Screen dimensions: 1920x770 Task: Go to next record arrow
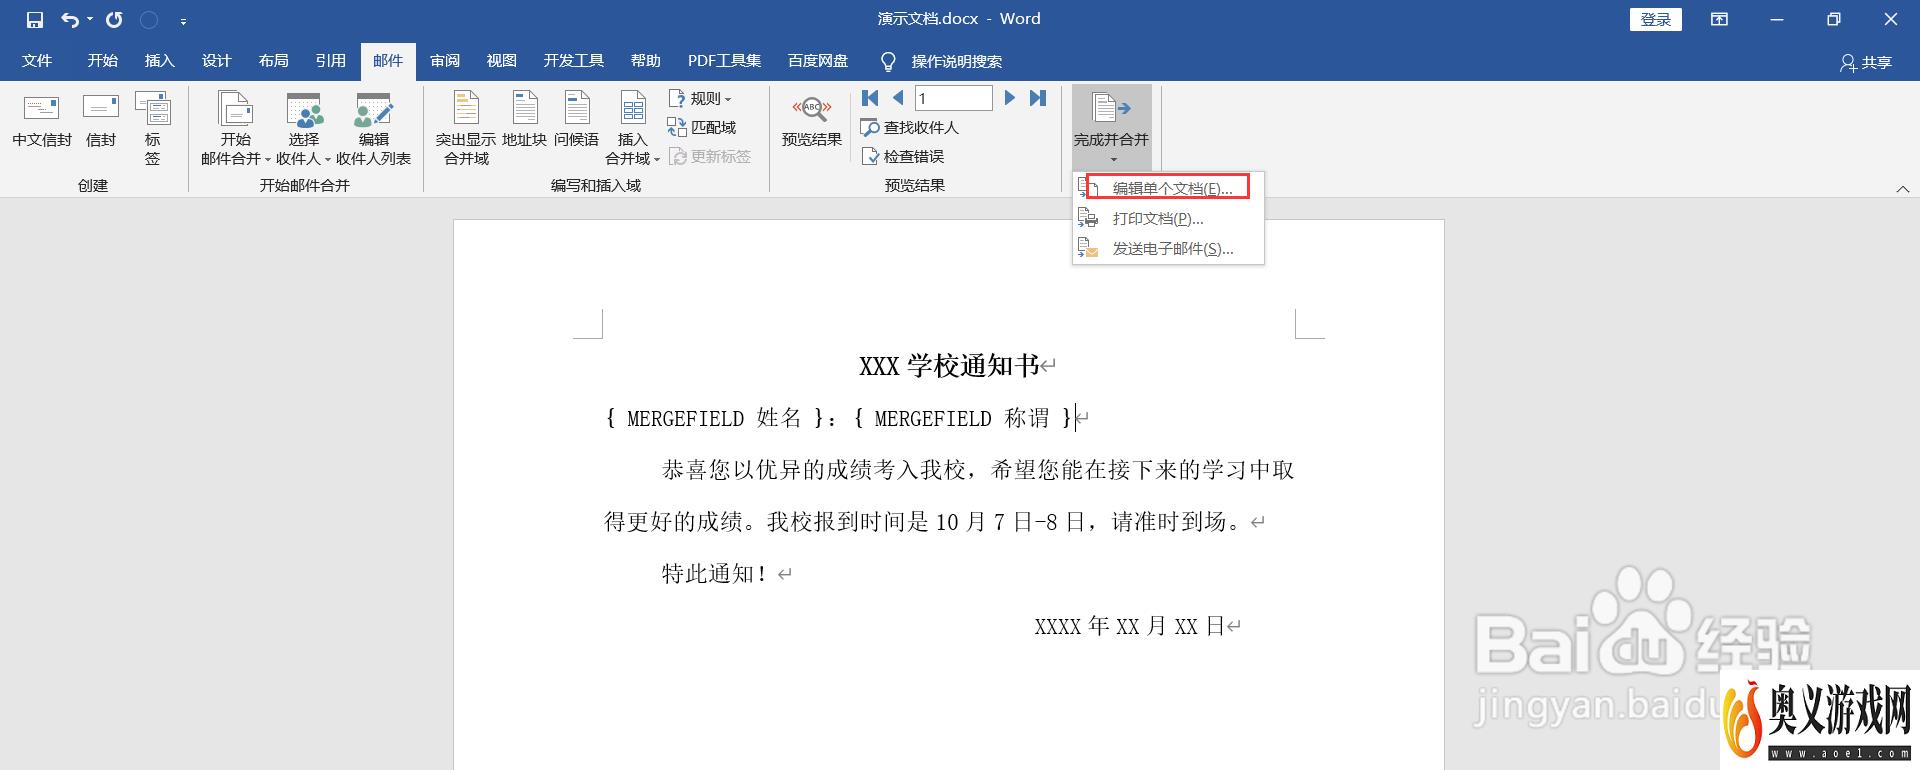point(1010,98)
